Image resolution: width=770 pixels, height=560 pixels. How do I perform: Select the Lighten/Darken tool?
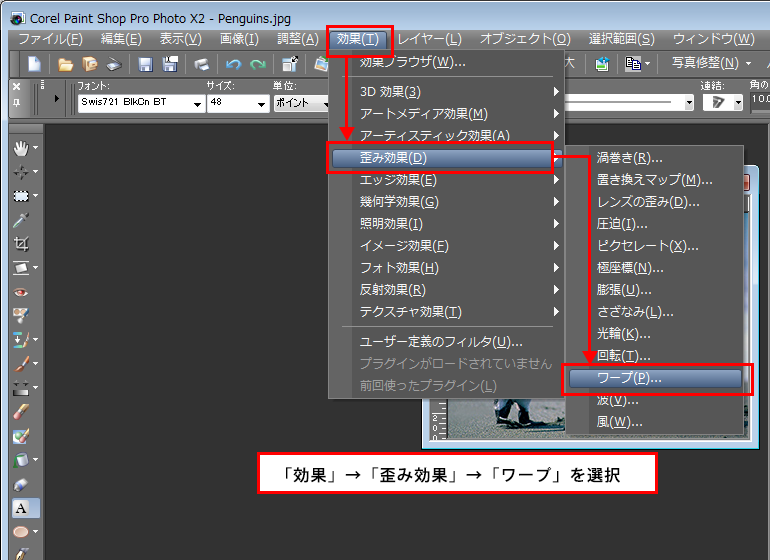[21, 388]
